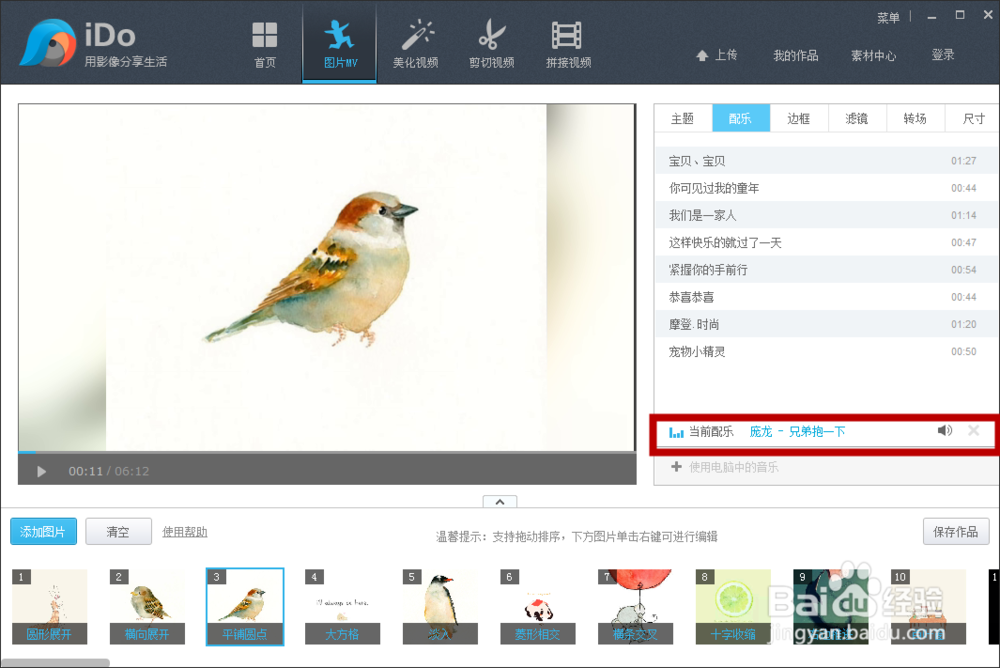Select the song 这样快乐的就过了一天
Screen dimensions: 1000x668
(827, 242)
